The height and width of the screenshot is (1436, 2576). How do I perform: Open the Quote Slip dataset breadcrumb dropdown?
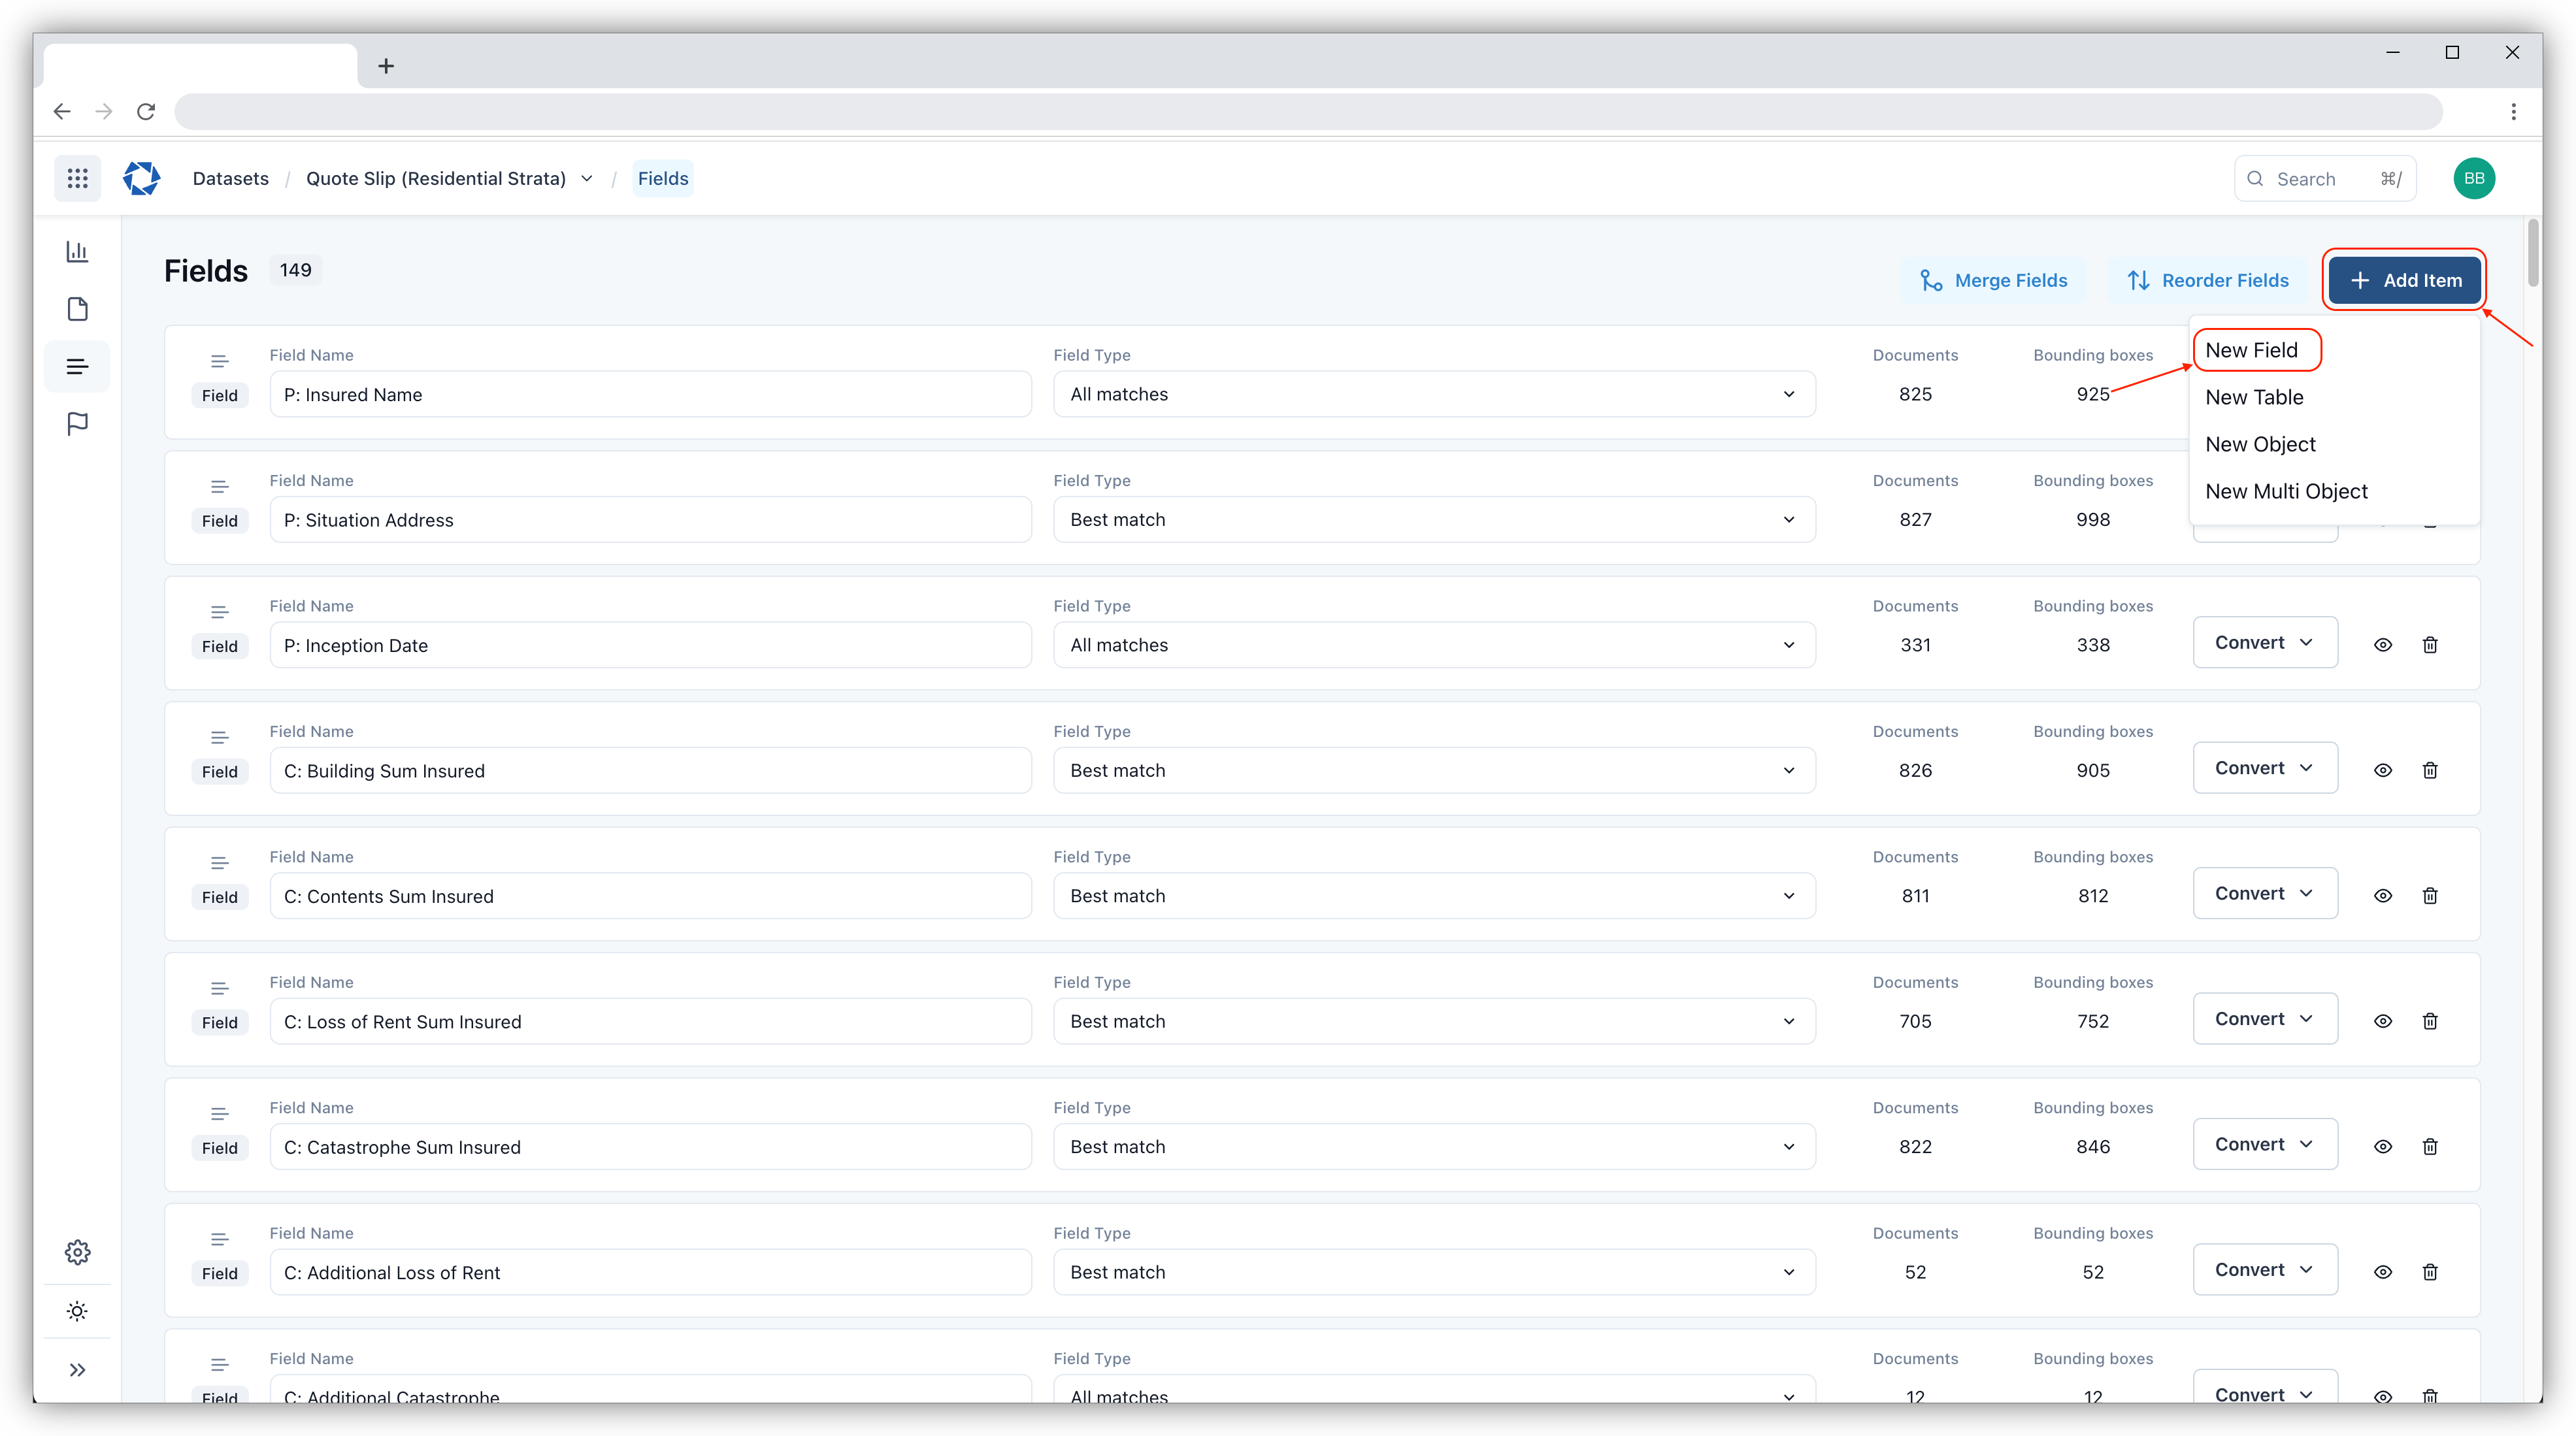587,179
